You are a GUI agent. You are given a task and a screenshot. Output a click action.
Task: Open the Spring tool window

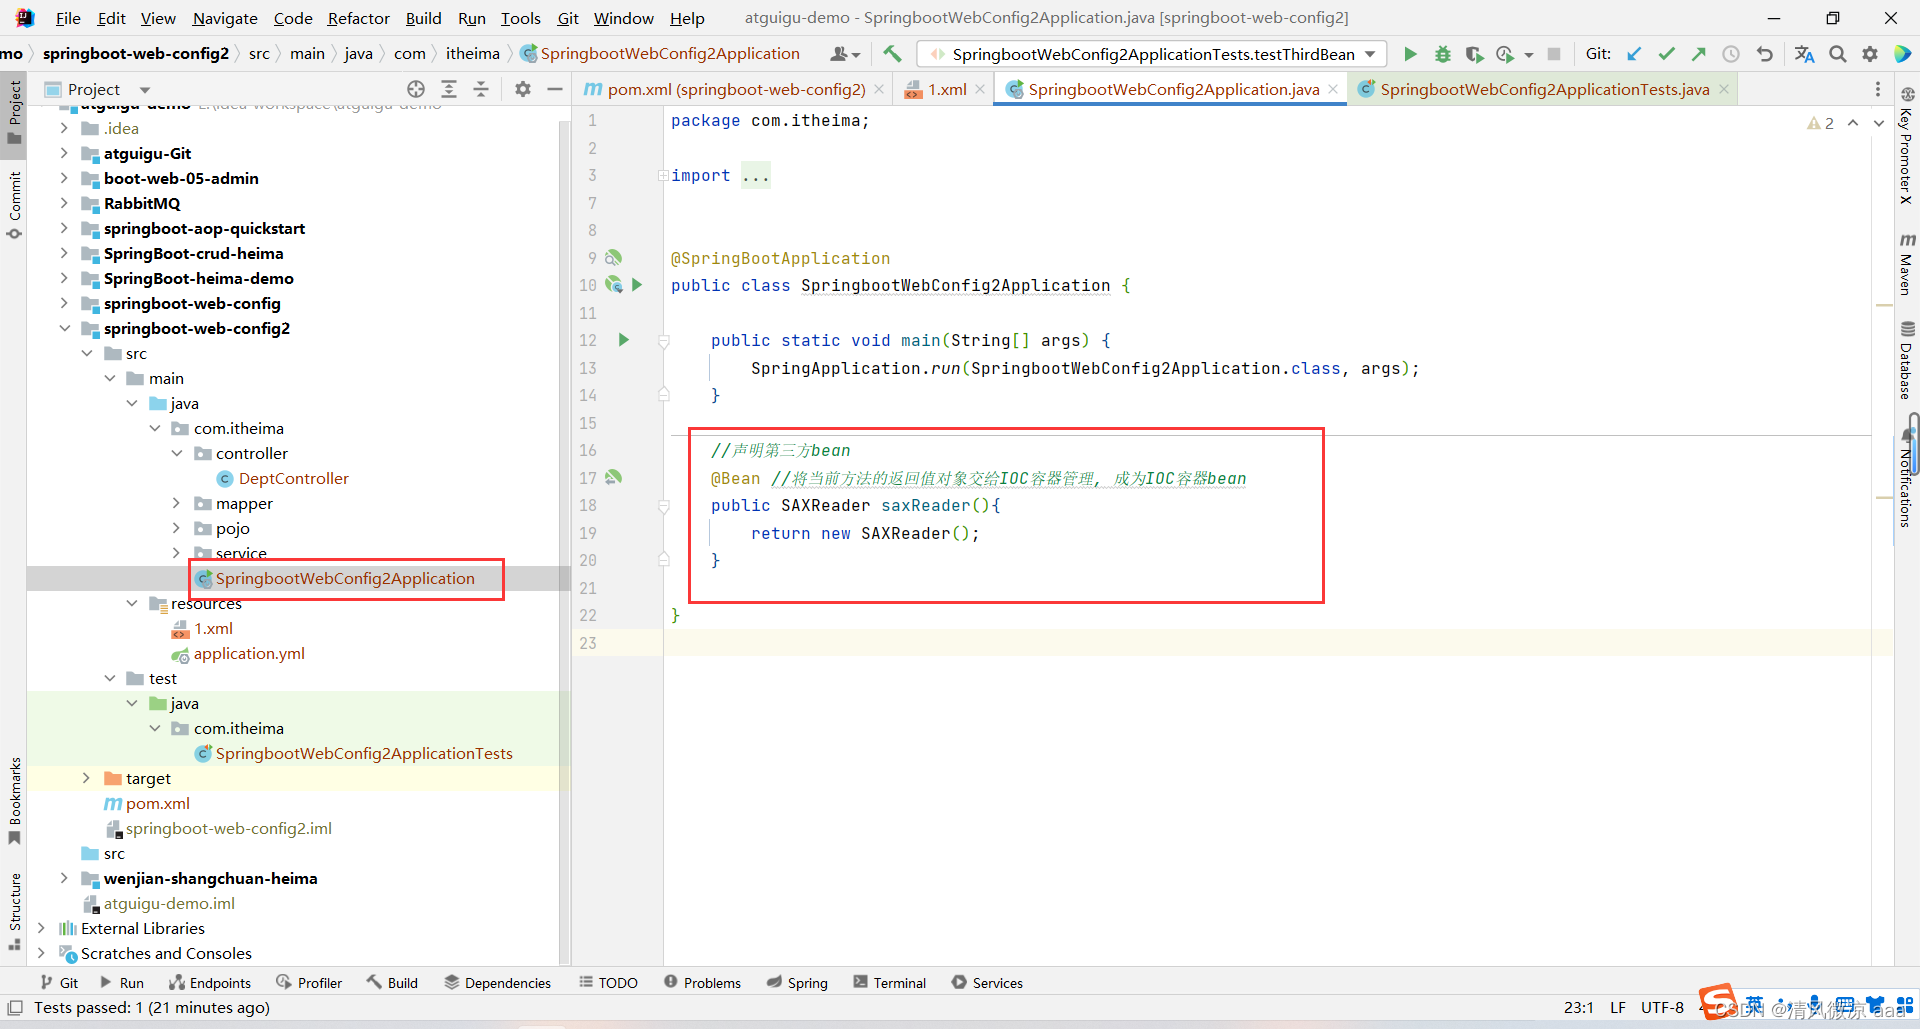coord(797,983)
